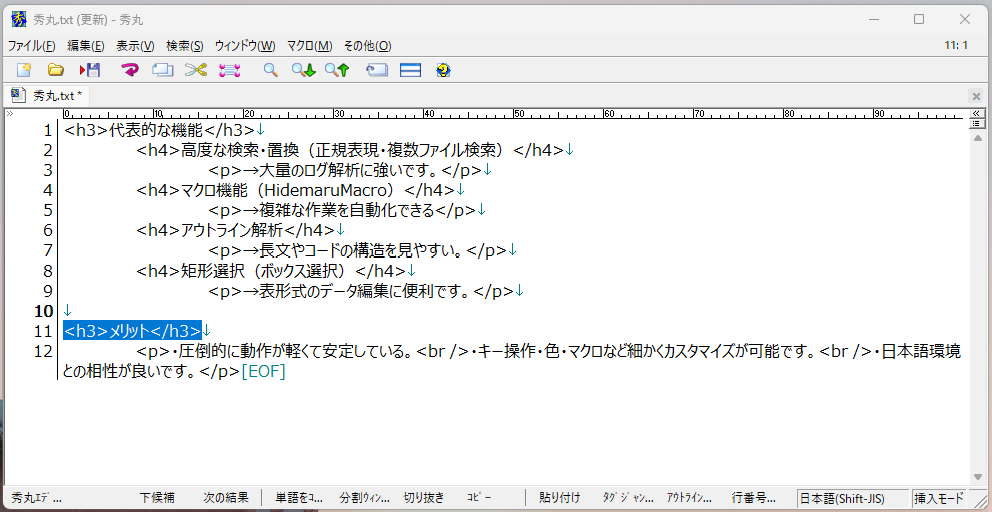Open search with the magnifying glass icon
992x512 pixels.
271,70
